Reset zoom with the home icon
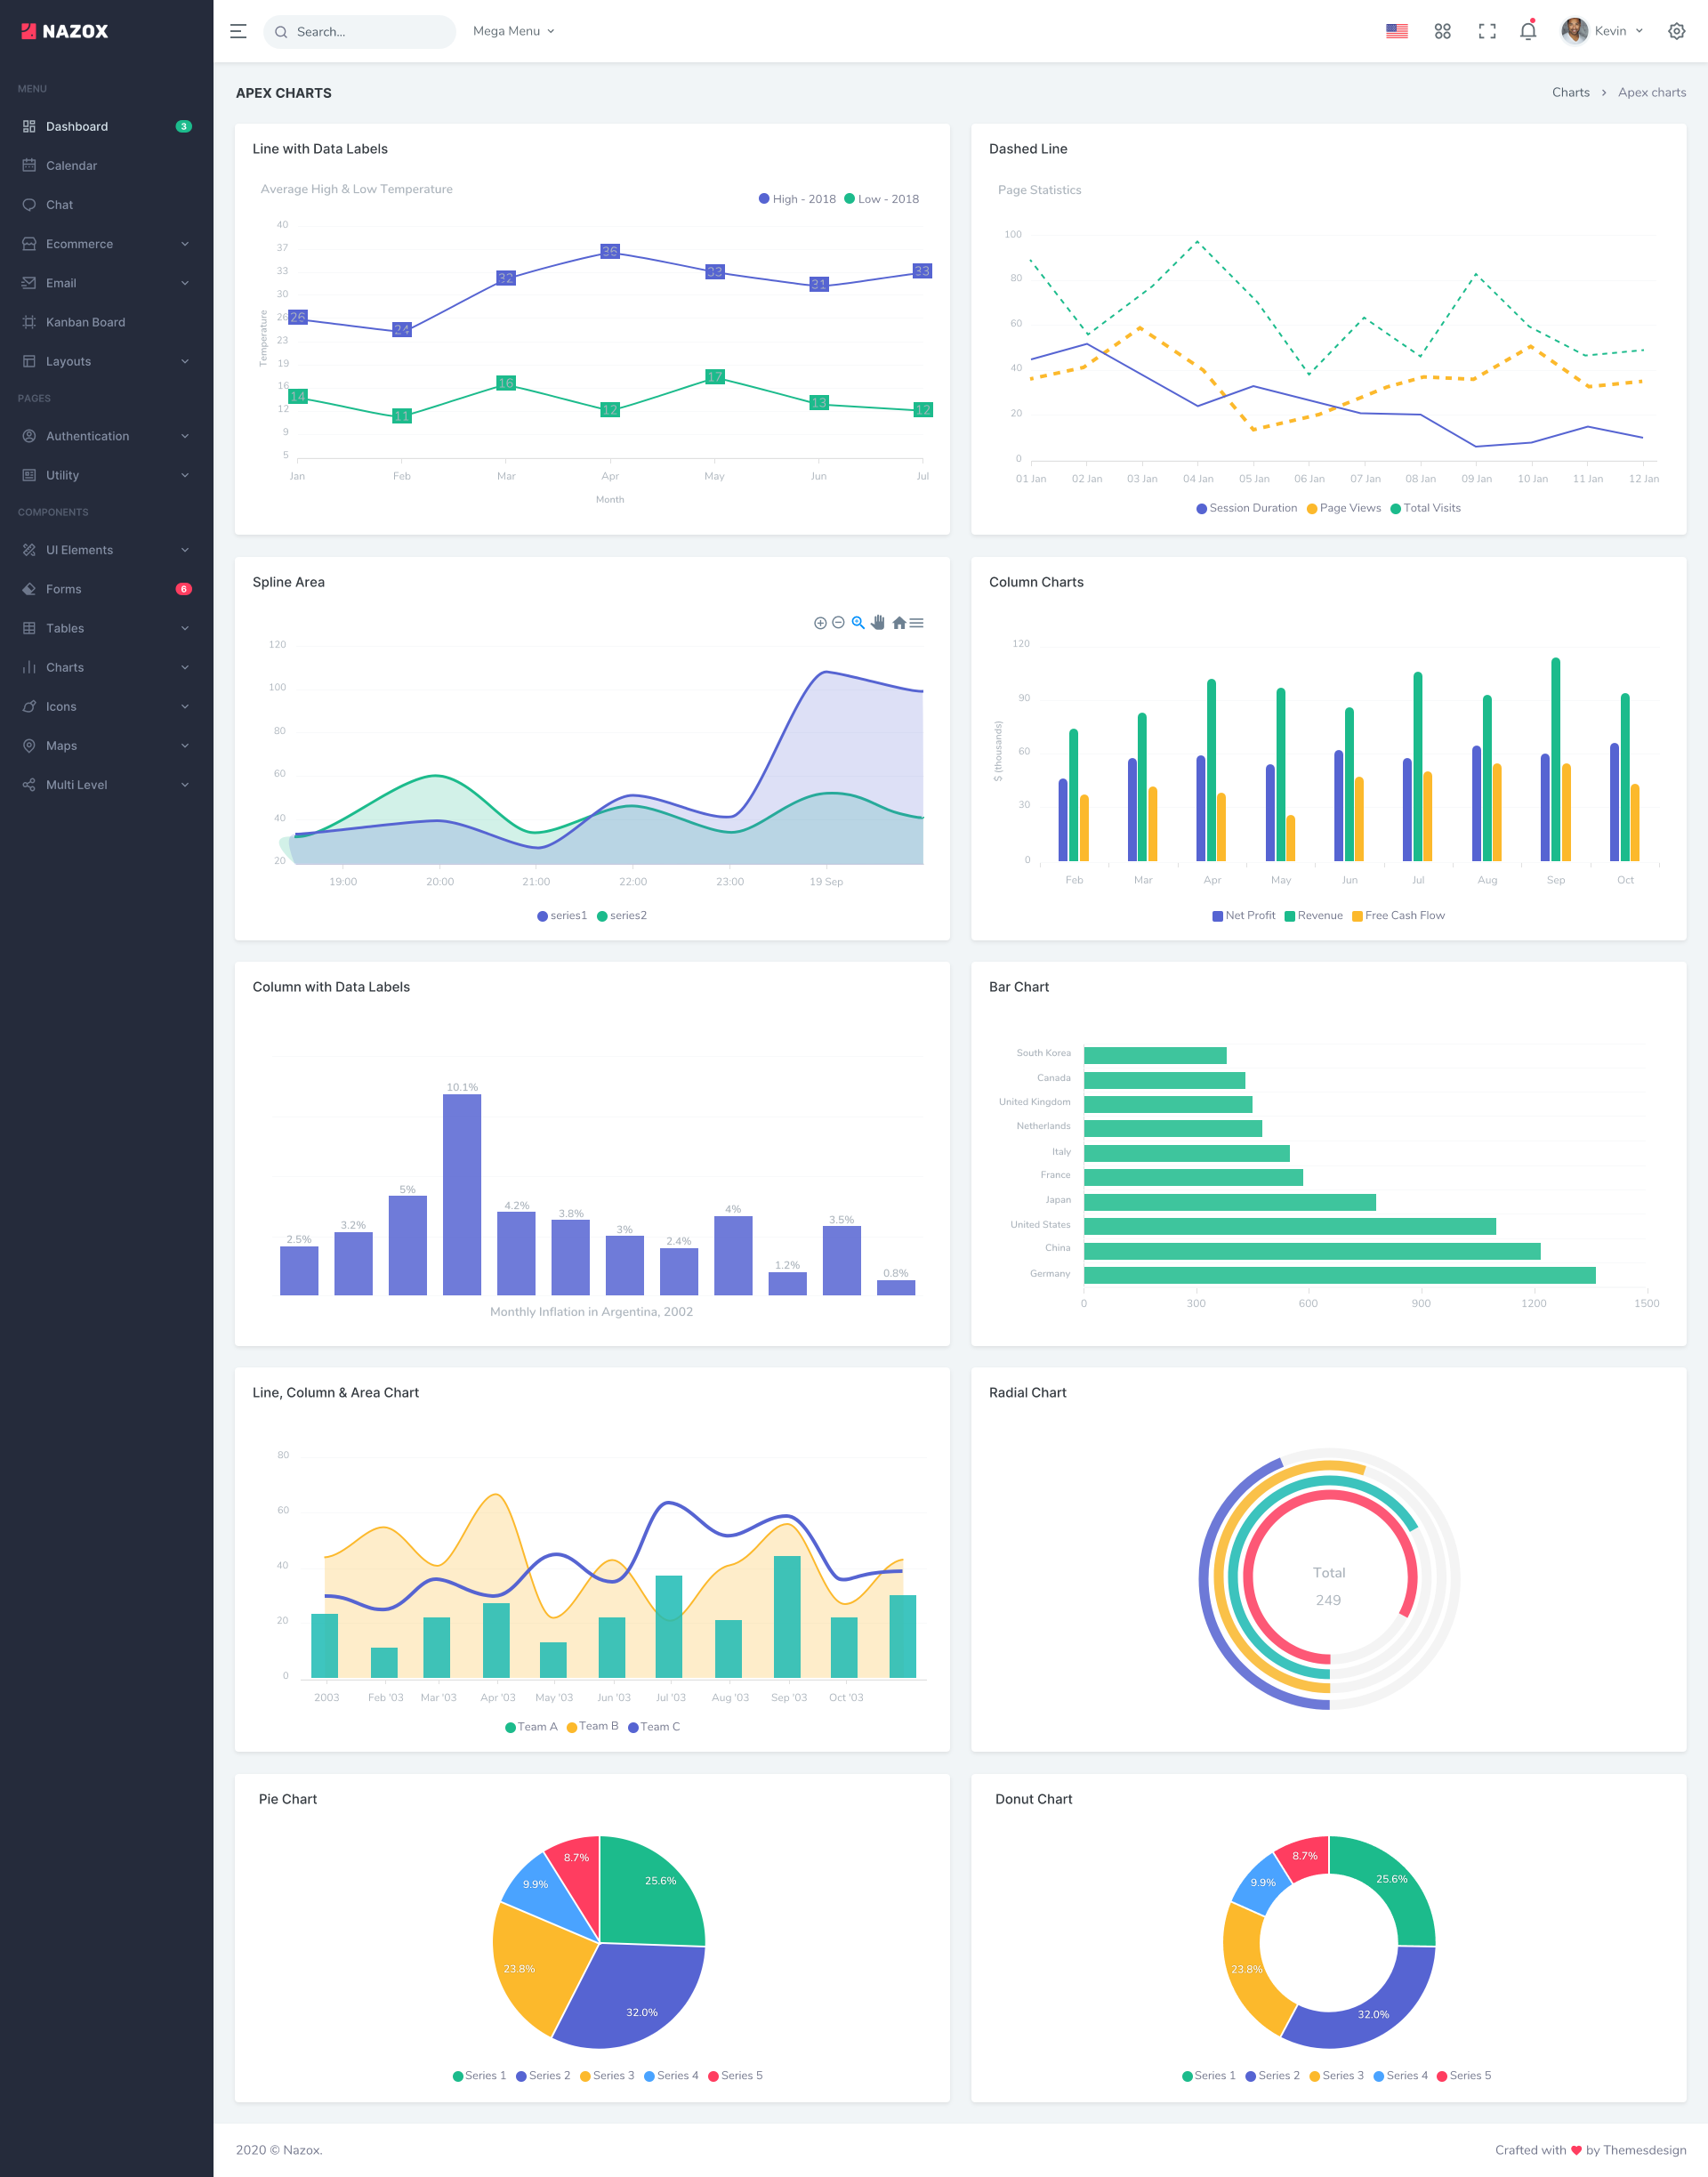 point(899,623)
